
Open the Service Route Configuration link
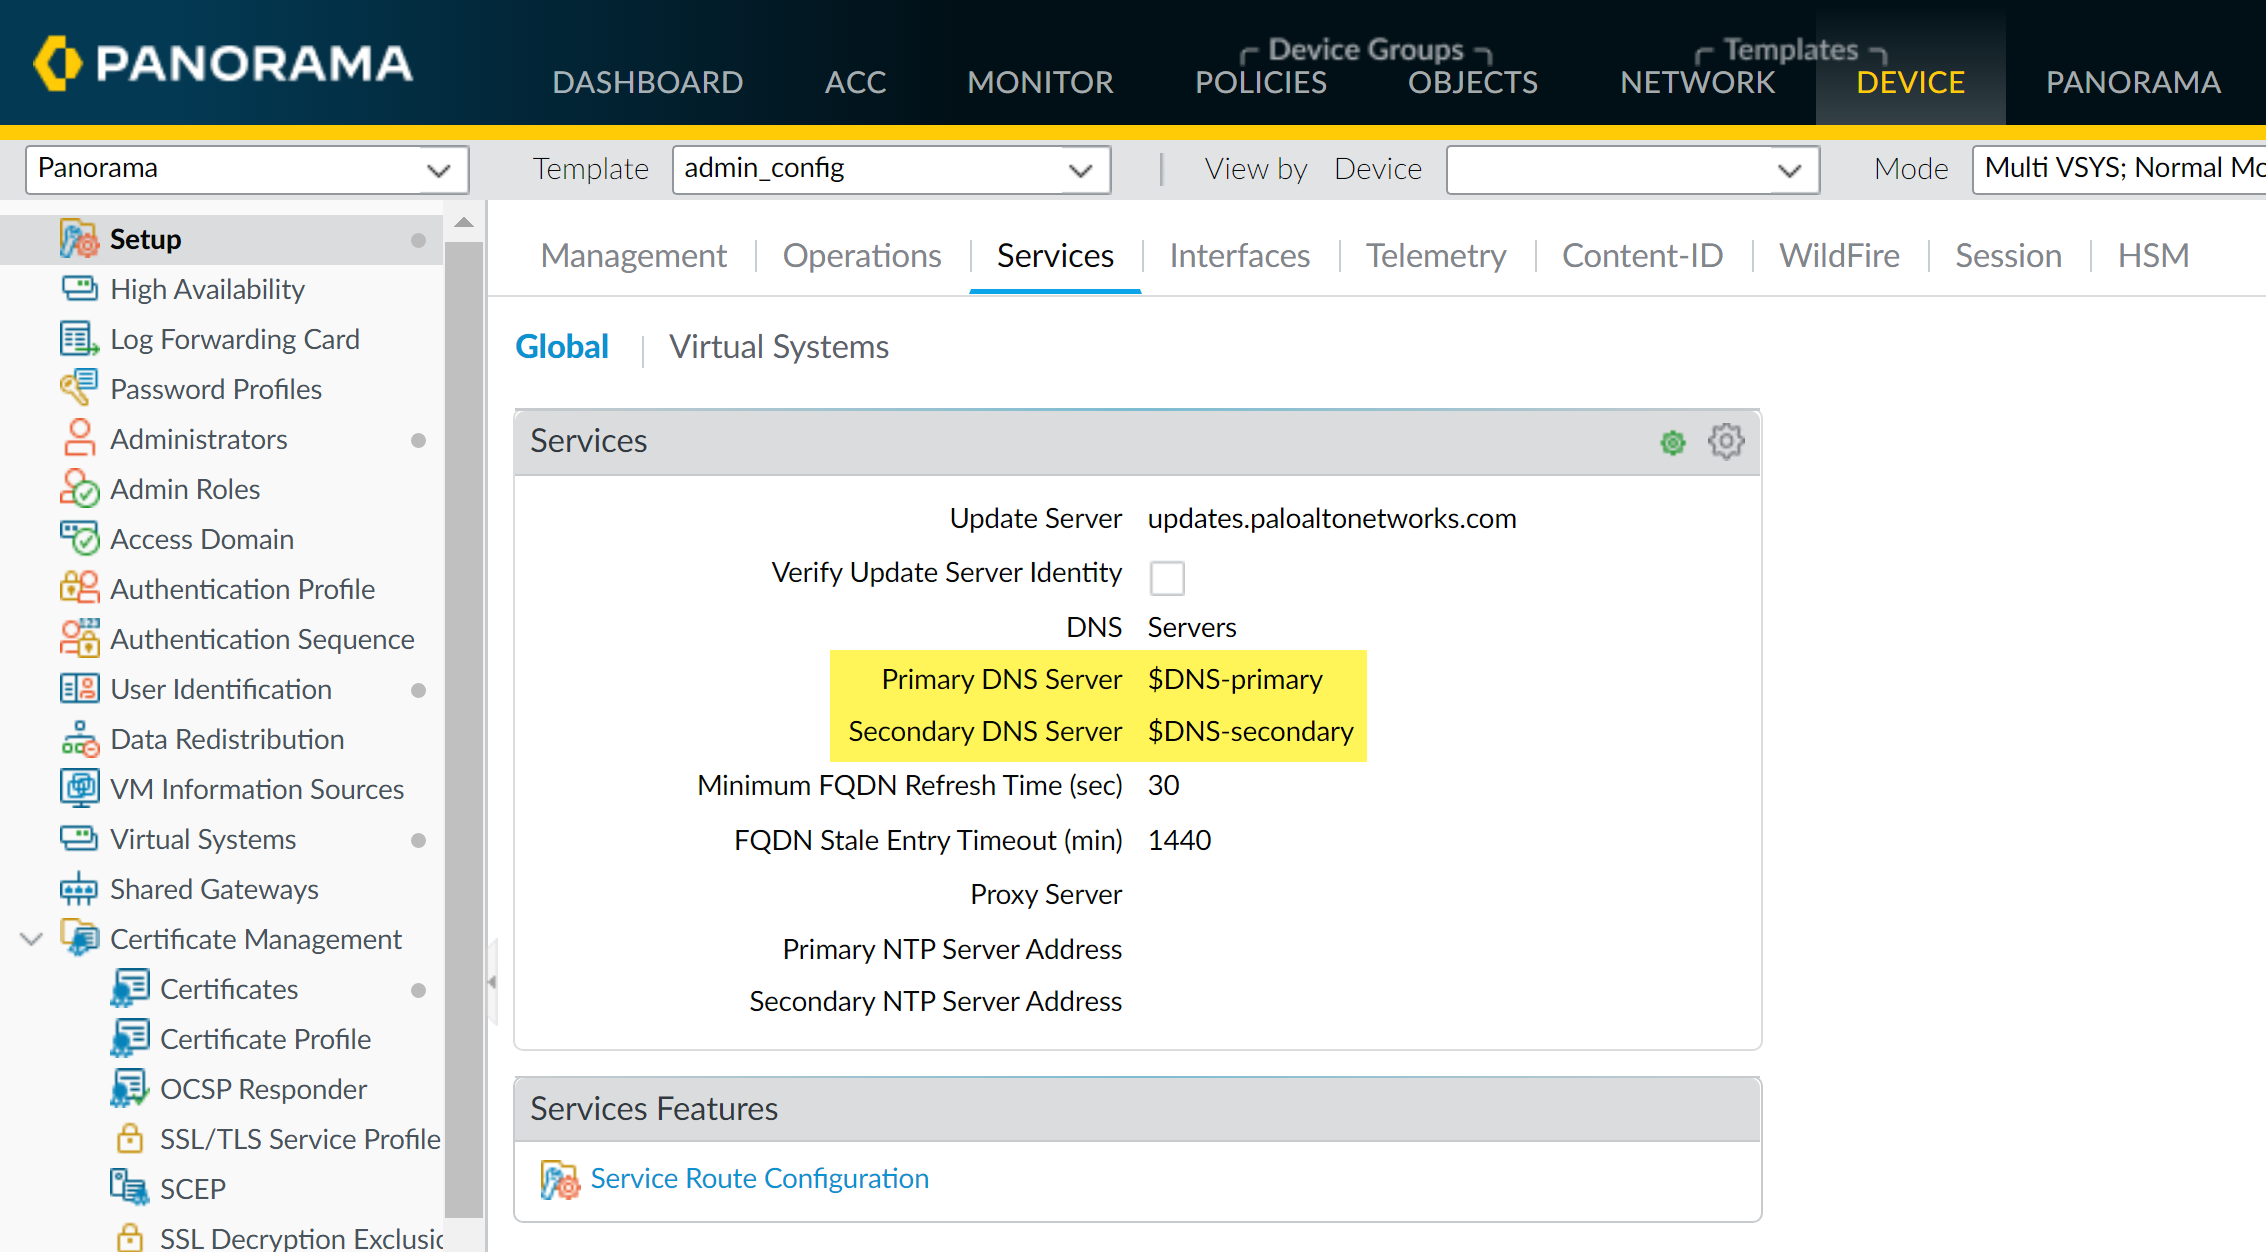coord(759,1178)
